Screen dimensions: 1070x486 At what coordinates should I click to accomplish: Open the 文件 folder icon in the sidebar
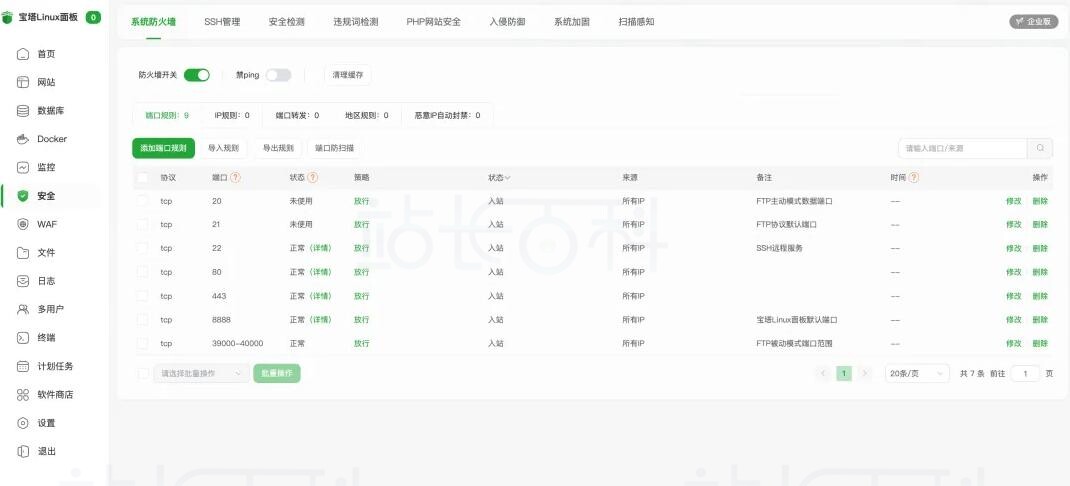(23, 253)
